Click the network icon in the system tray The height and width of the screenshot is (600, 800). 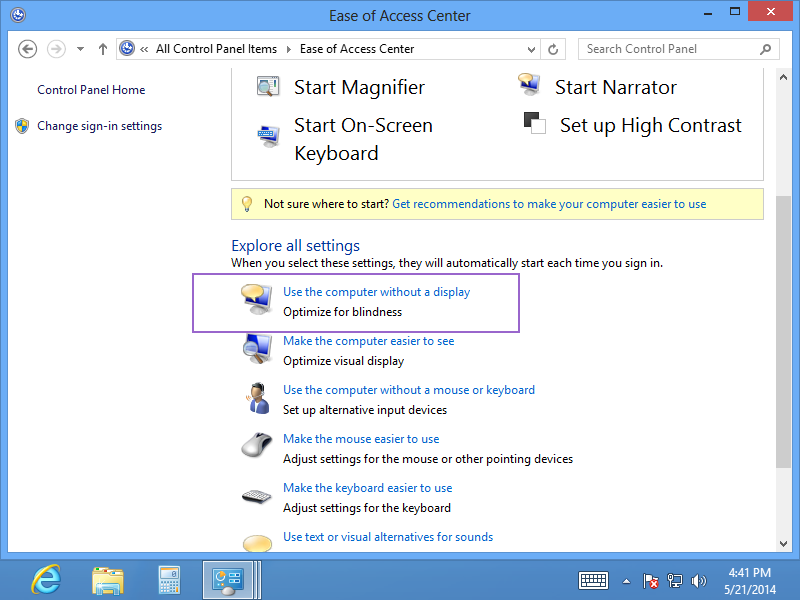(675, 581)
